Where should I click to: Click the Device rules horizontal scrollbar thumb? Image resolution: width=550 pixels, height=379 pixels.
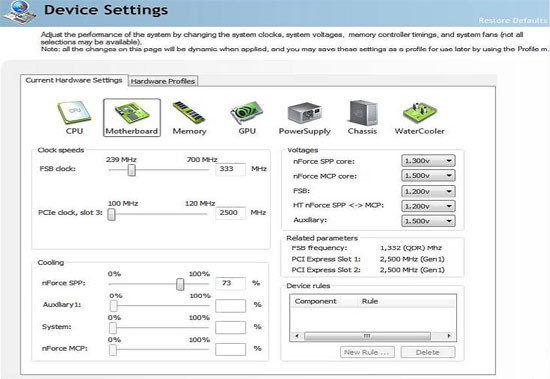coord(367,336)
